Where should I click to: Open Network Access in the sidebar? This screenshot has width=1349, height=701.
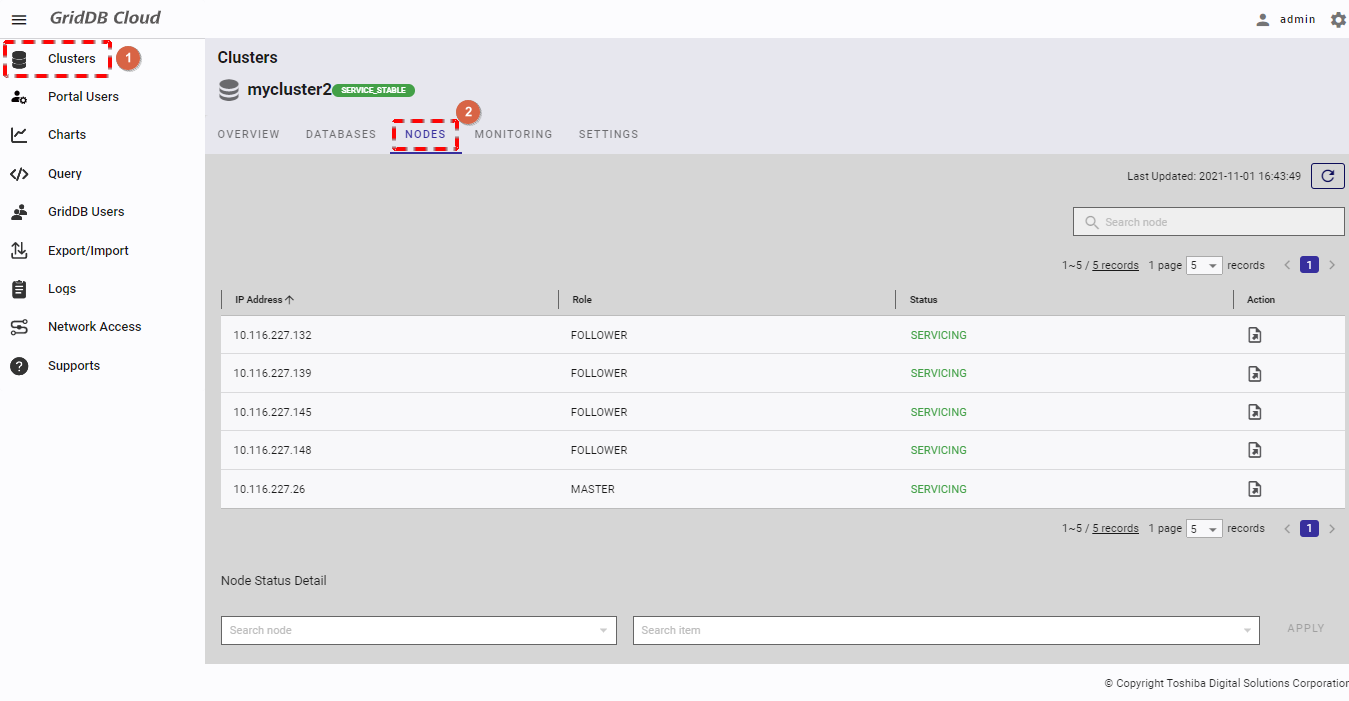tap(94, 327)
